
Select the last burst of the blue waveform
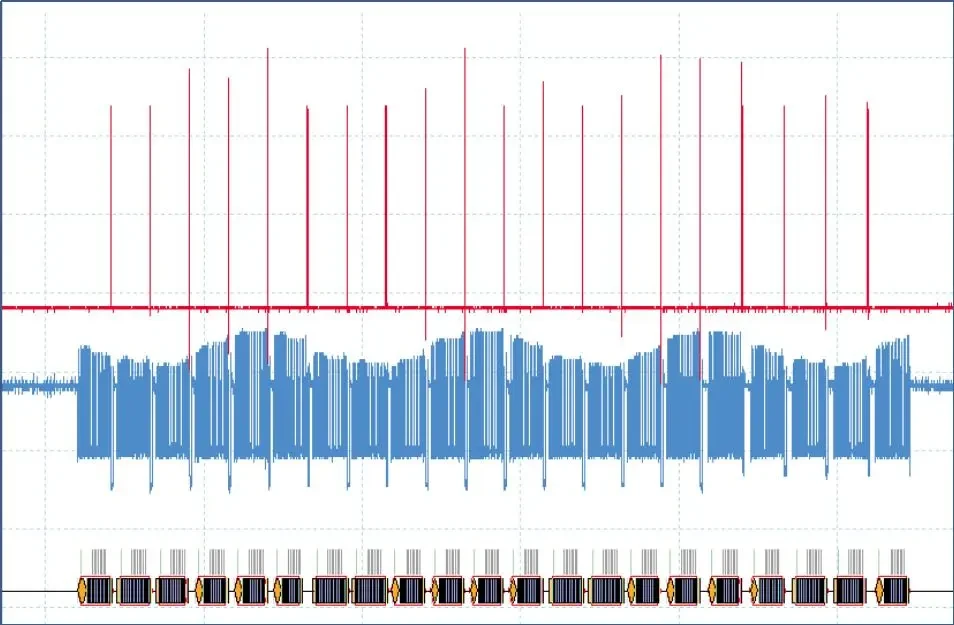point(893,405)
